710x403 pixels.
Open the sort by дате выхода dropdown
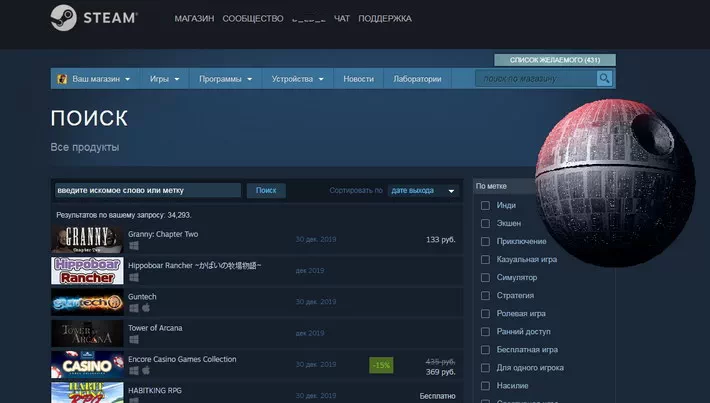(x=423, y=191)
